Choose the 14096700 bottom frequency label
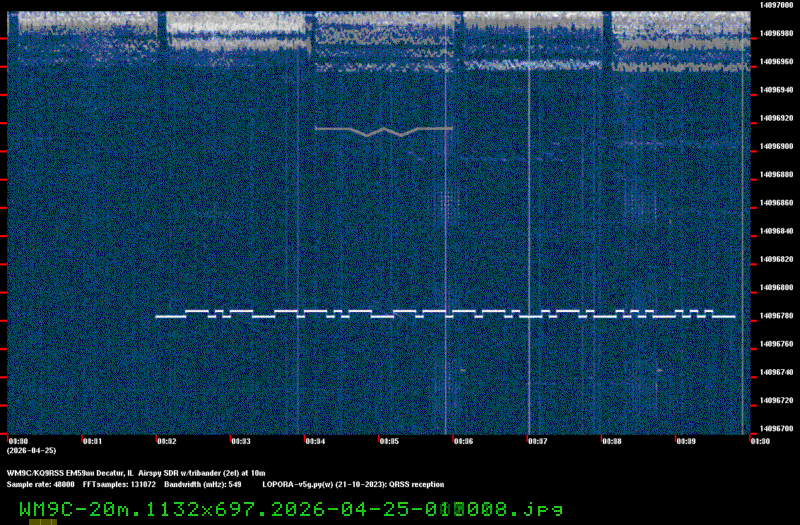Viewport: 800px width, 525px height. (776, 429)
